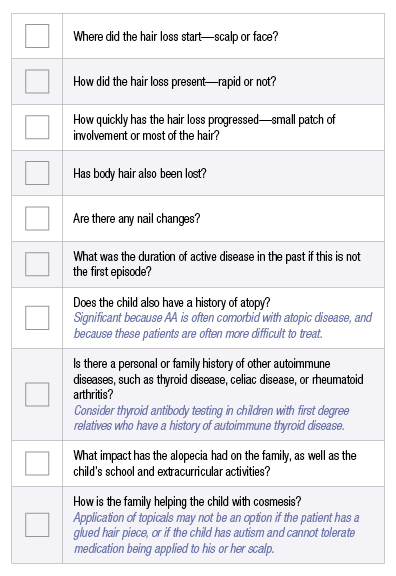Mark the body hair lost checkbox

(x=37, y=173)
